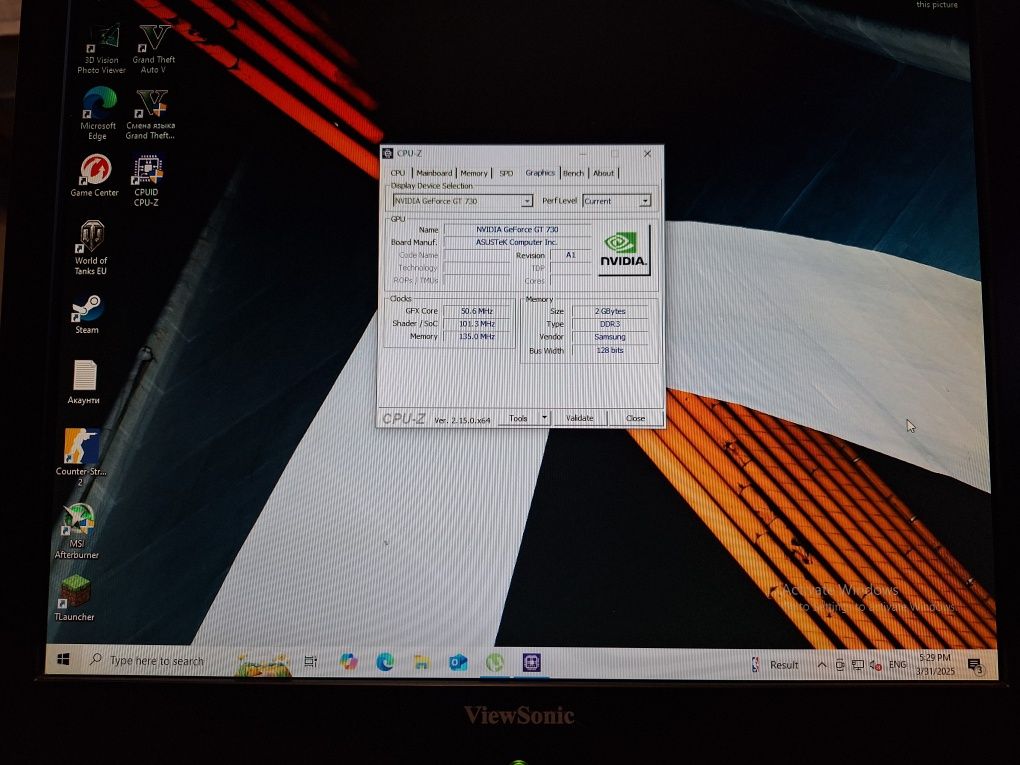The height and width of the screenshot is (765, 1020).
Task: Click the network tray icon
Action: [x=858, y=665]
